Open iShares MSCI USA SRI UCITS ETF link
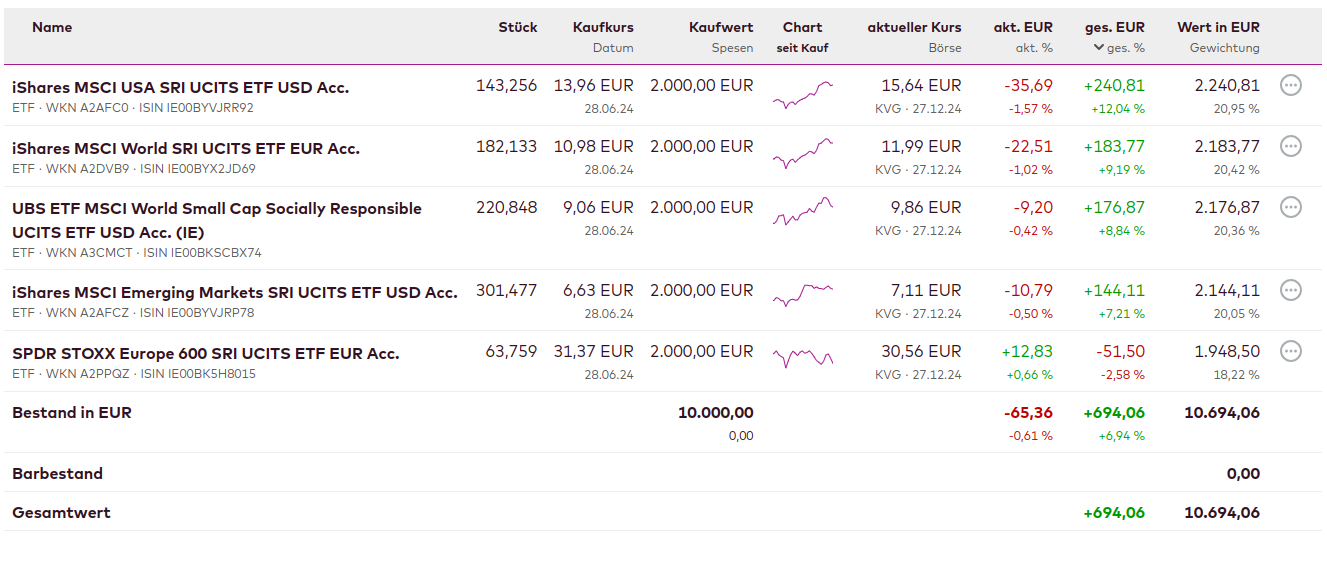 point(180,88)
